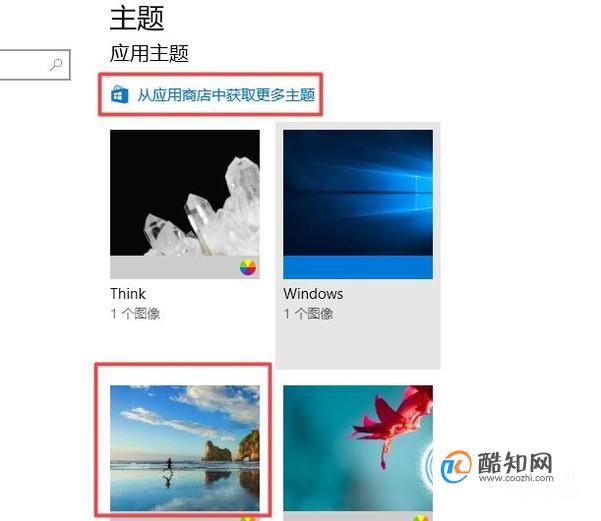
Task: Click the Windows theme name label
Action: pyautogui.click(x=313, y=294)
